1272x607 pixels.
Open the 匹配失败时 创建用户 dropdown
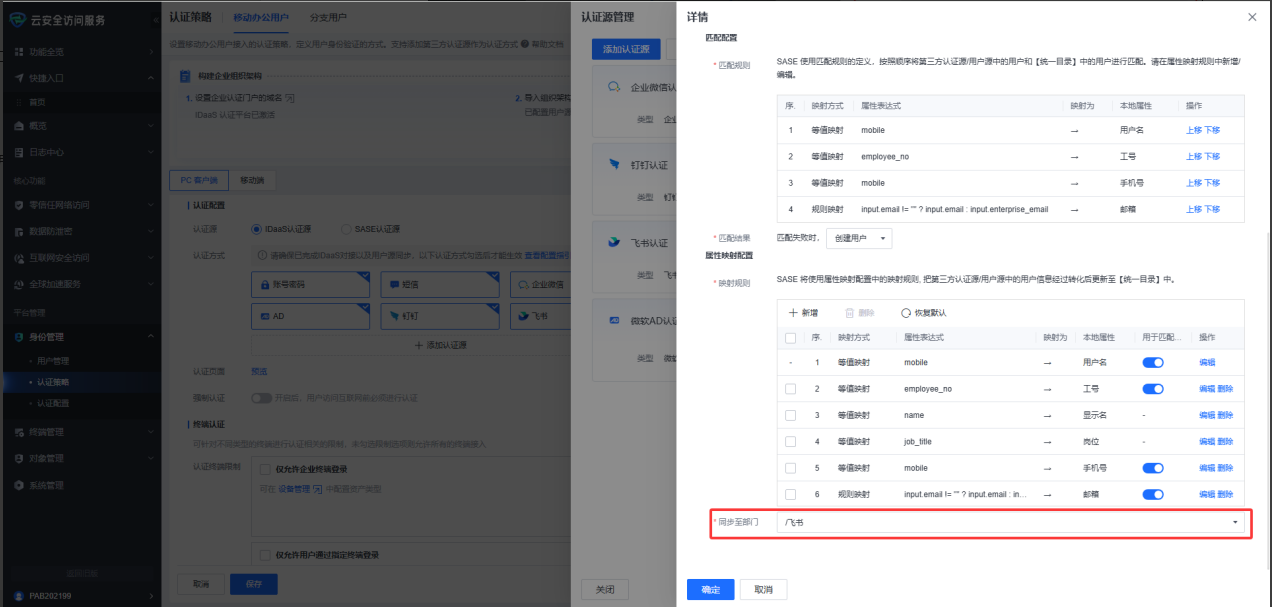(859, 238)
